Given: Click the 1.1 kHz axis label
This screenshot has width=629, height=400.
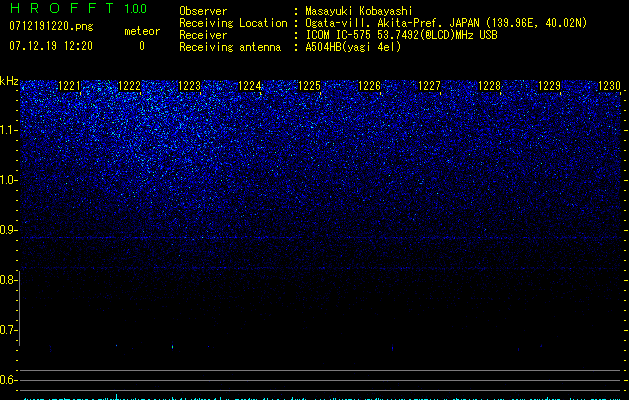Looking at the screenshot, I should (9, 130).
